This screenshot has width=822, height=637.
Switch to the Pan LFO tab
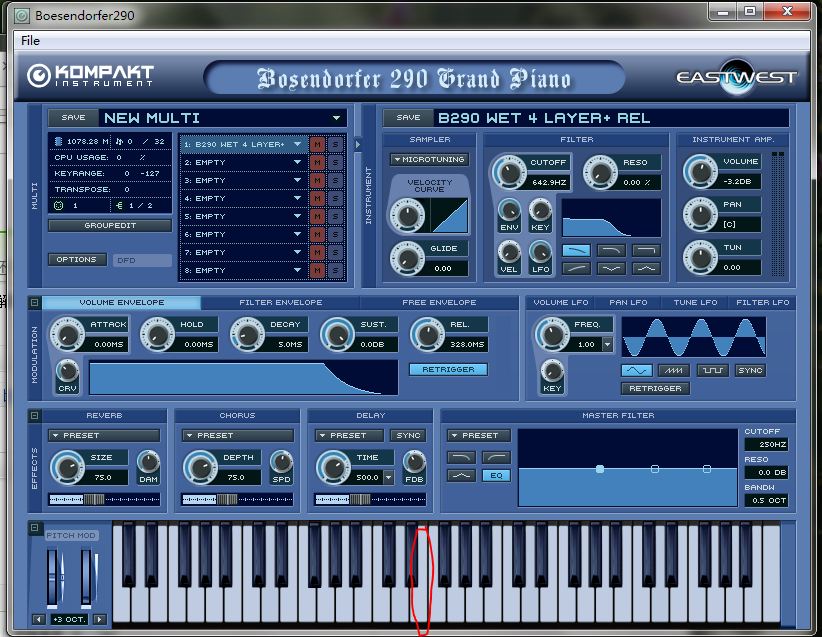[628, 303]
